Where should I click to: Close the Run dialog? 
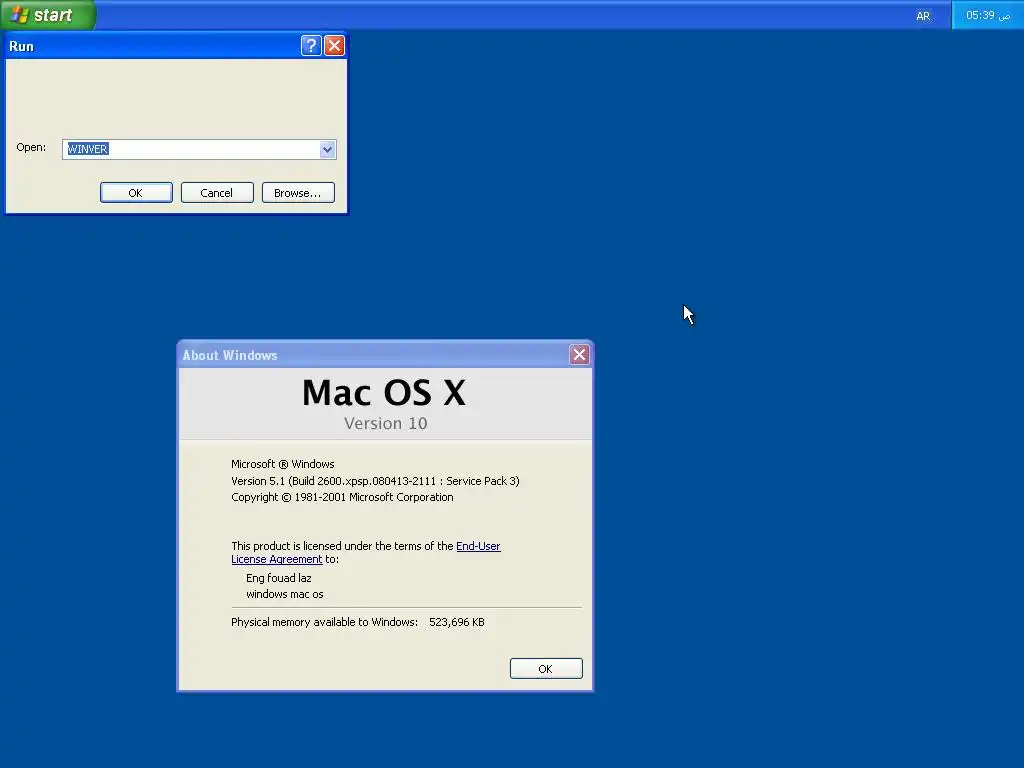point(334,45)
